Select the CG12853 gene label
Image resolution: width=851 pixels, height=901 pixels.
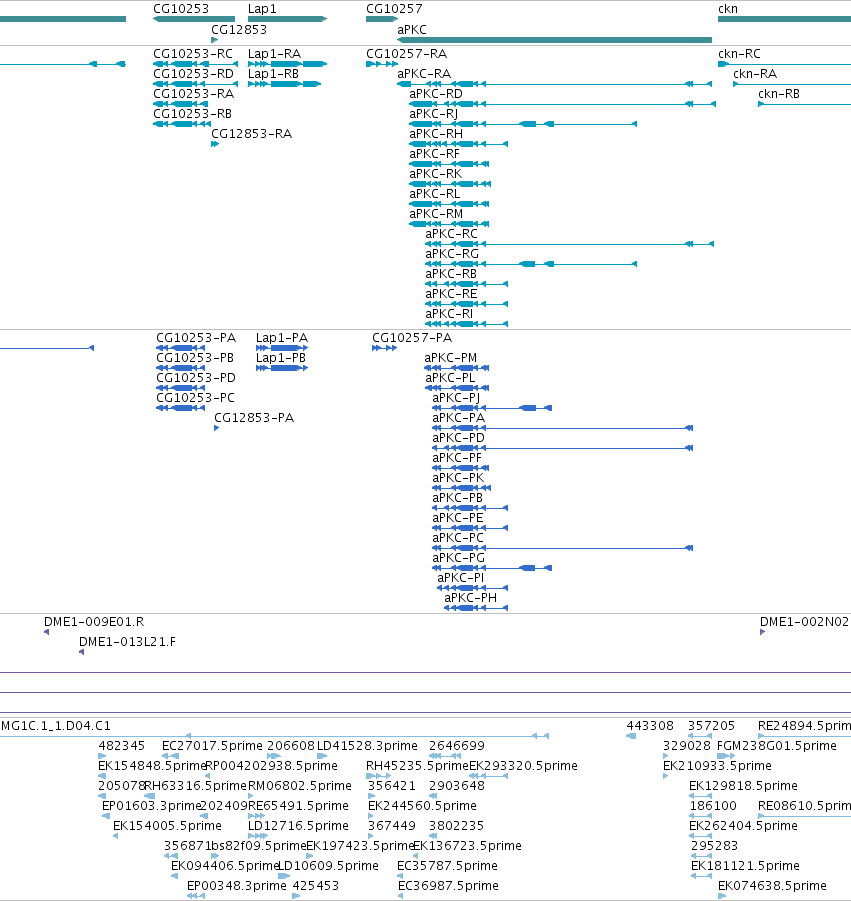(x=239, y=29)
